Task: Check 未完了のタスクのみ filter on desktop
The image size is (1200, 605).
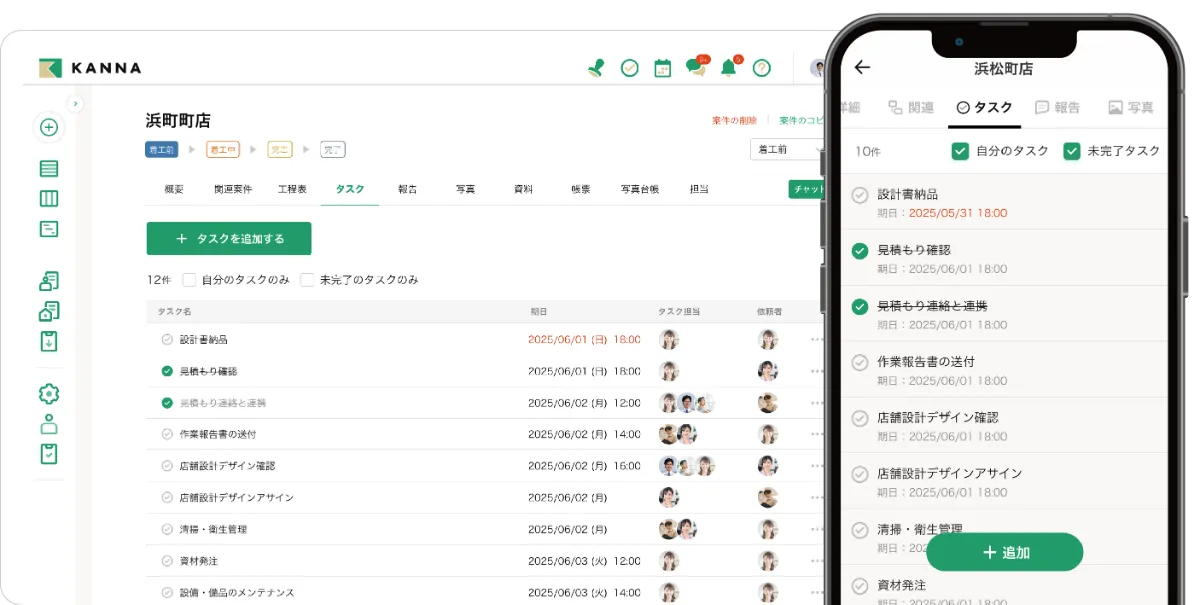Action: pos(307,280)
